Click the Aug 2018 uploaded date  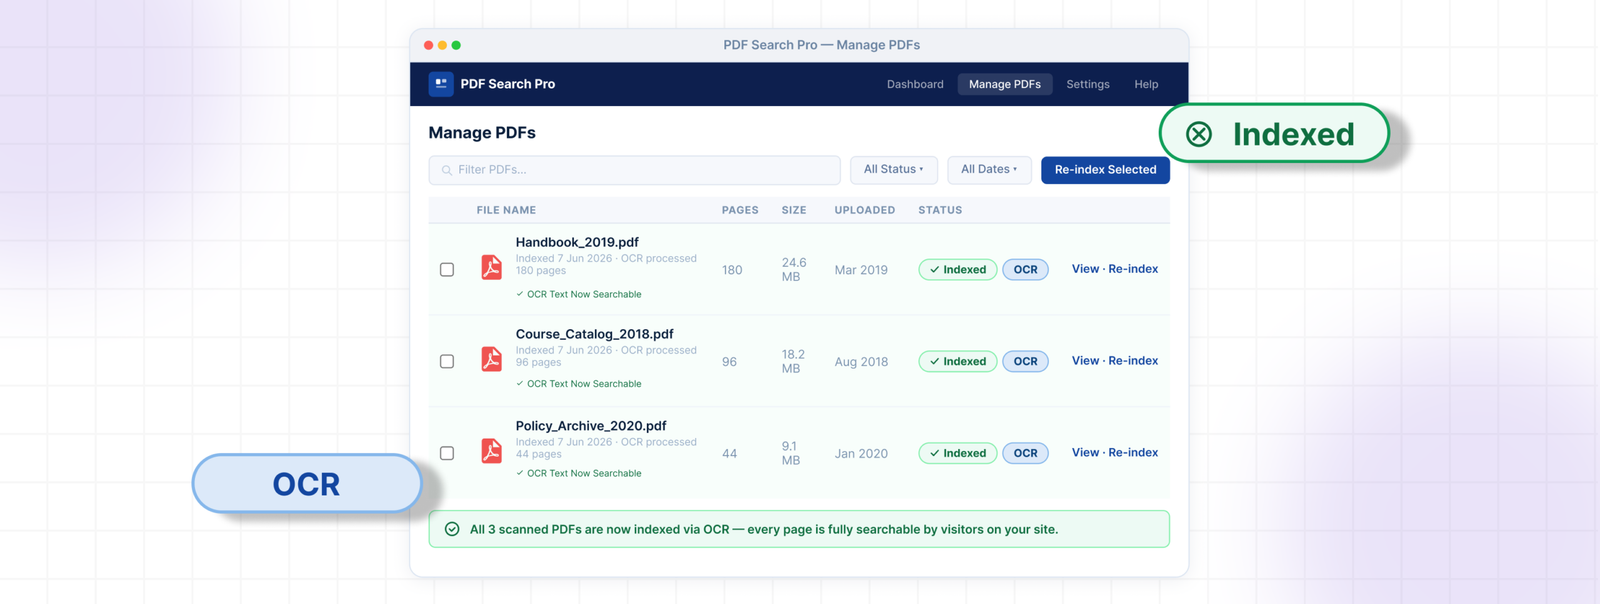861,362
